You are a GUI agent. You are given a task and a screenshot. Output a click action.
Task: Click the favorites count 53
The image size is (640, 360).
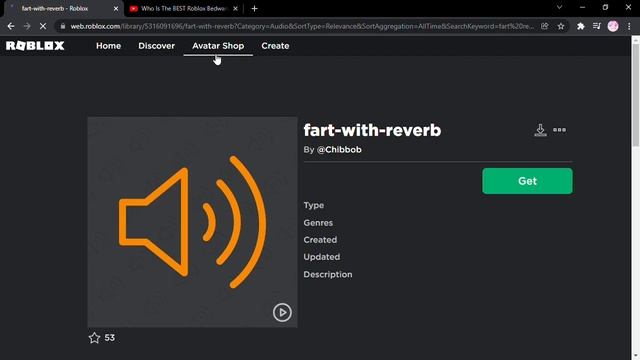click(x=109, y=338)
